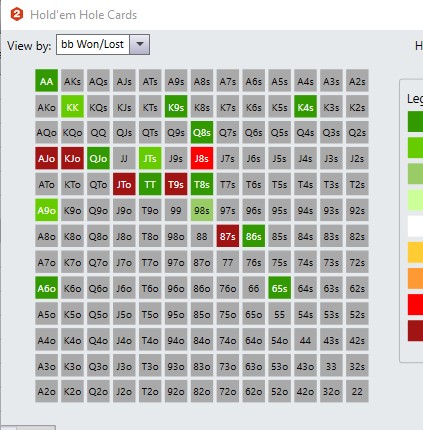Select the 65s cell
This screenshot has height=430, width=423.
coord(279,288)
